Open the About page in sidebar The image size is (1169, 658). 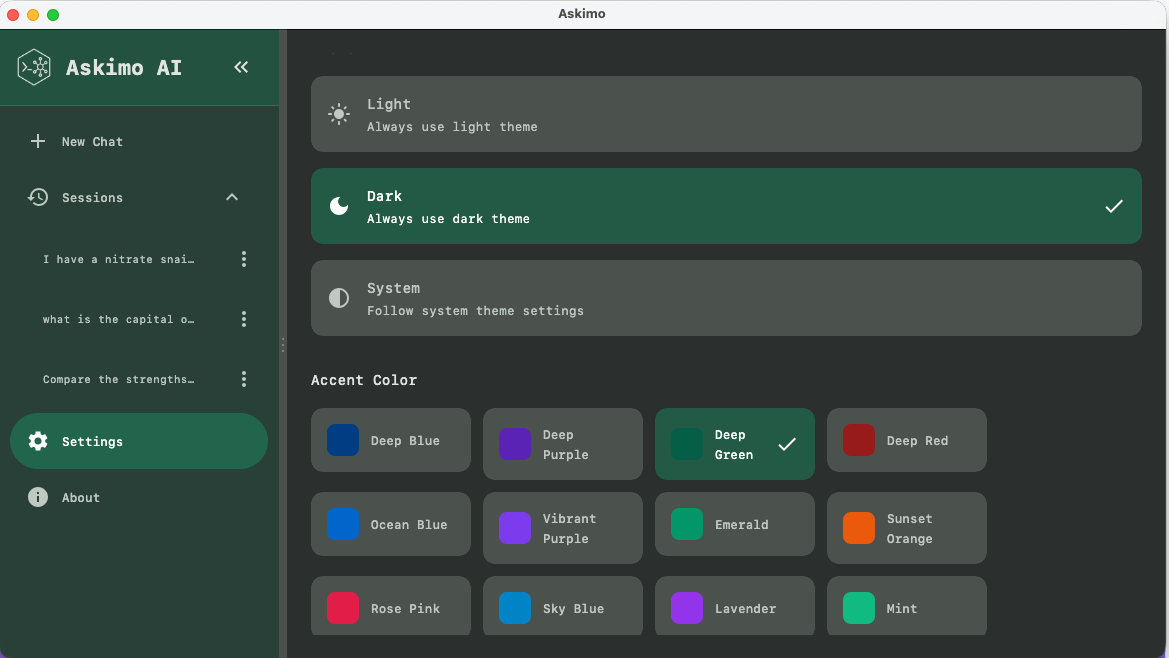click(x=81, y=497)
